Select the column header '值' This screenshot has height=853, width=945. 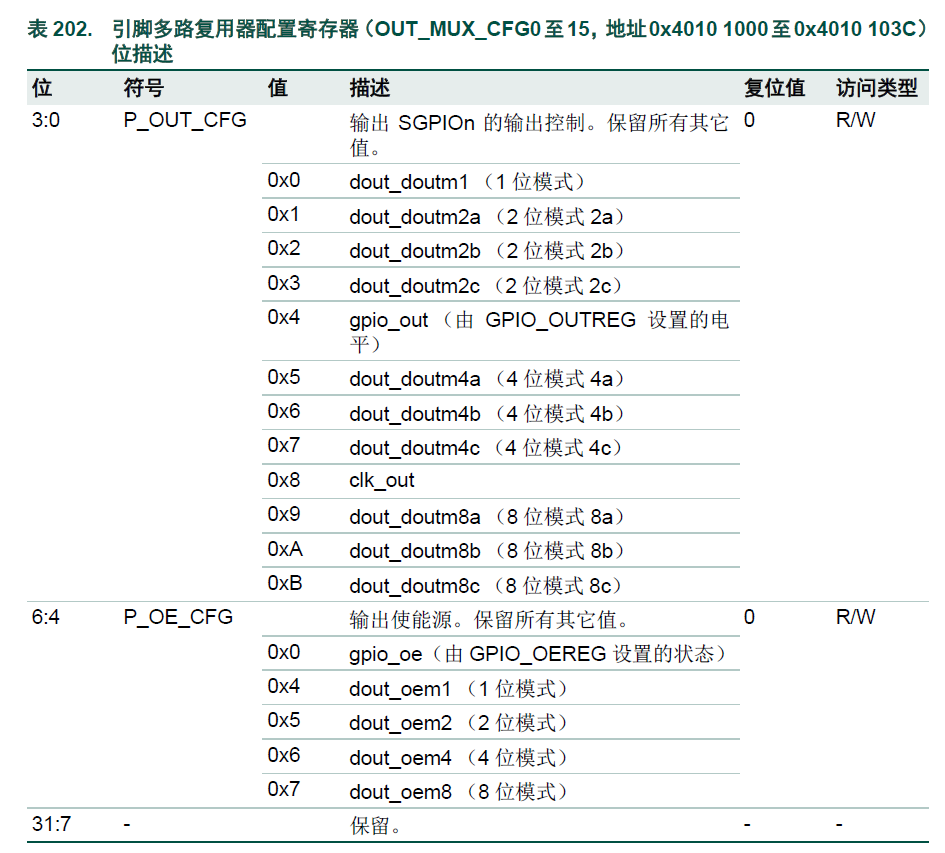278,88
